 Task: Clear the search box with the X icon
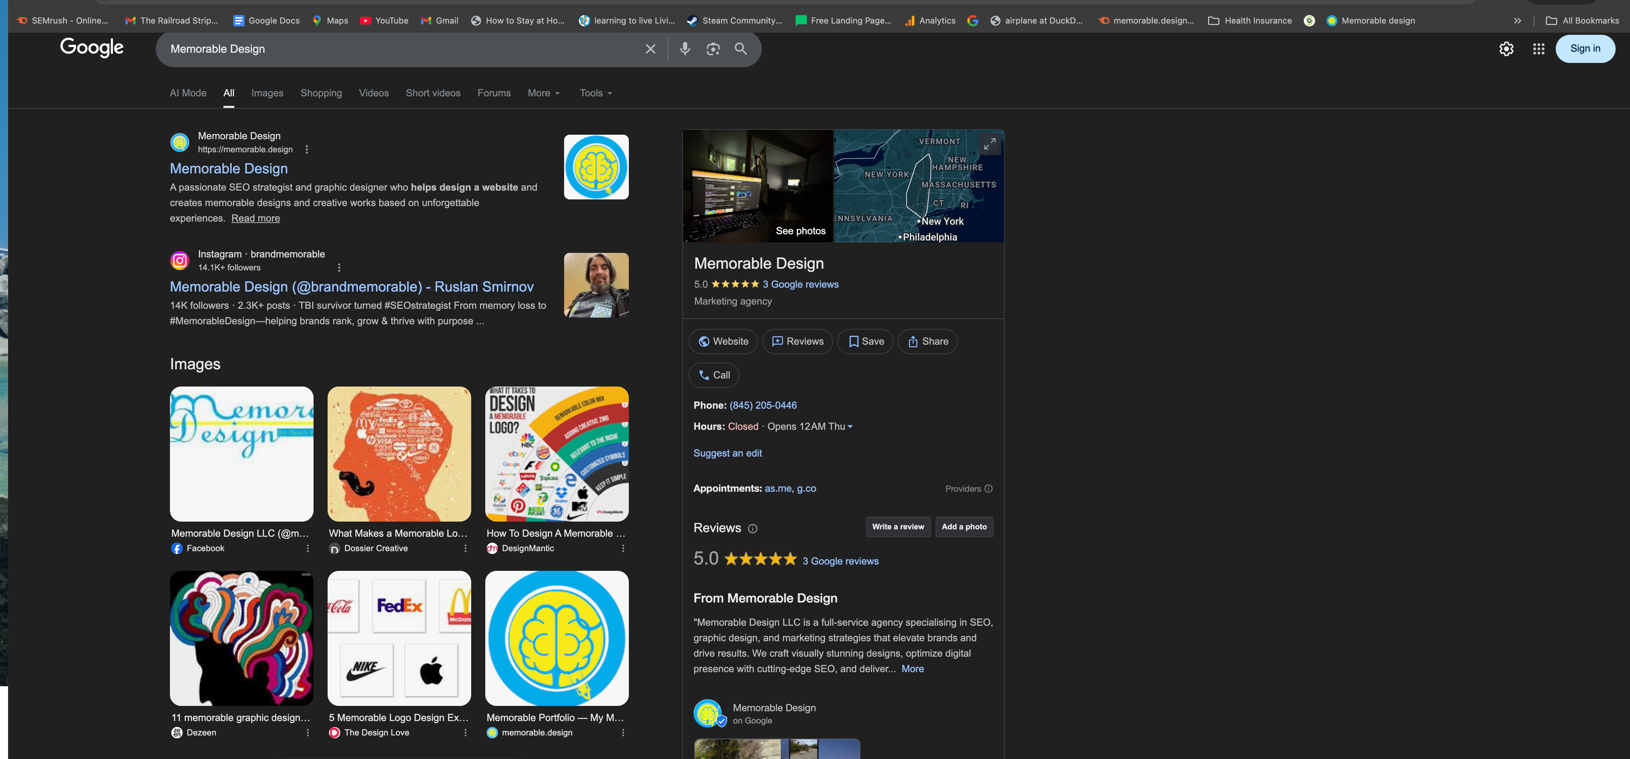click(650, 49)
